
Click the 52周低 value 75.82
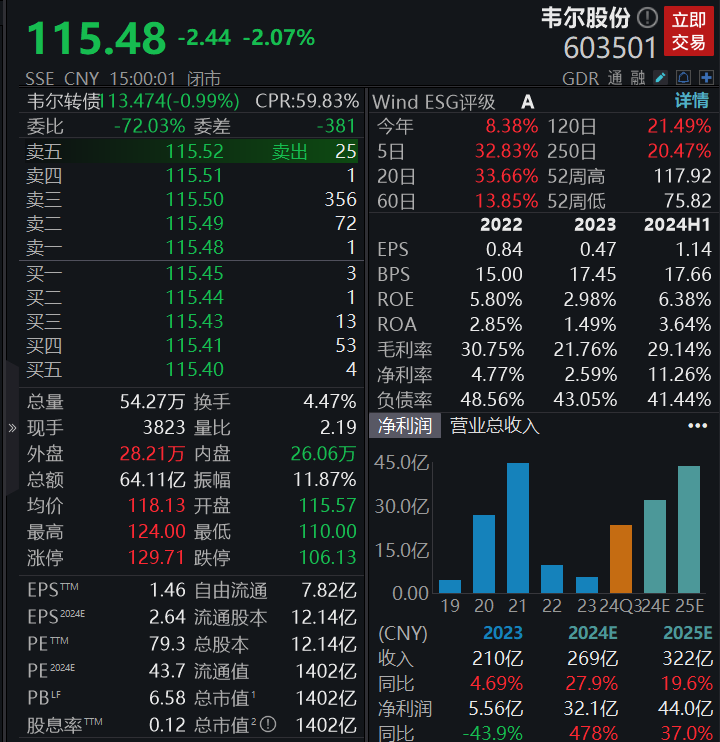[687, 201]
